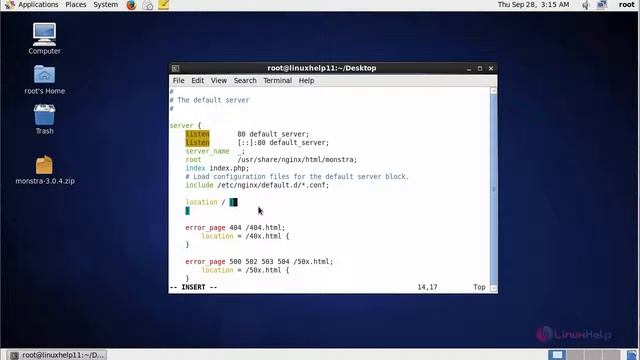Open the terminal Search menu
Screen dimensions: 640x360
[245, 80]
